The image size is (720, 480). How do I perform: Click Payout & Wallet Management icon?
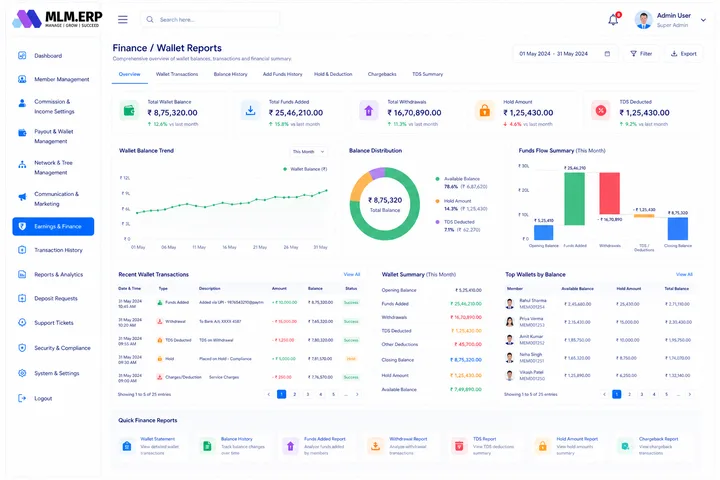[22, 133]
